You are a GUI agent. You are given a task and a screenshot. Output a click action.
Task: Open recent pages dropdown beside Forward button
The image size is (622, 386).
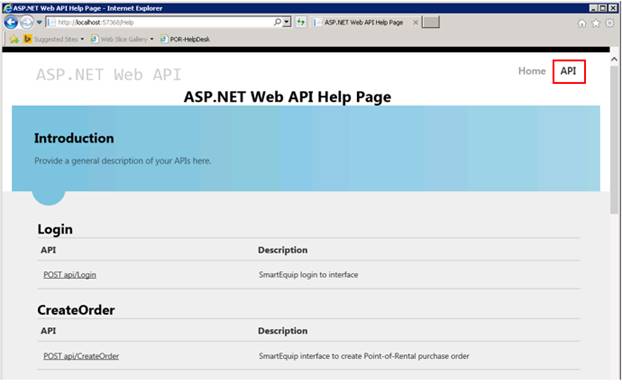pos(39,22)
